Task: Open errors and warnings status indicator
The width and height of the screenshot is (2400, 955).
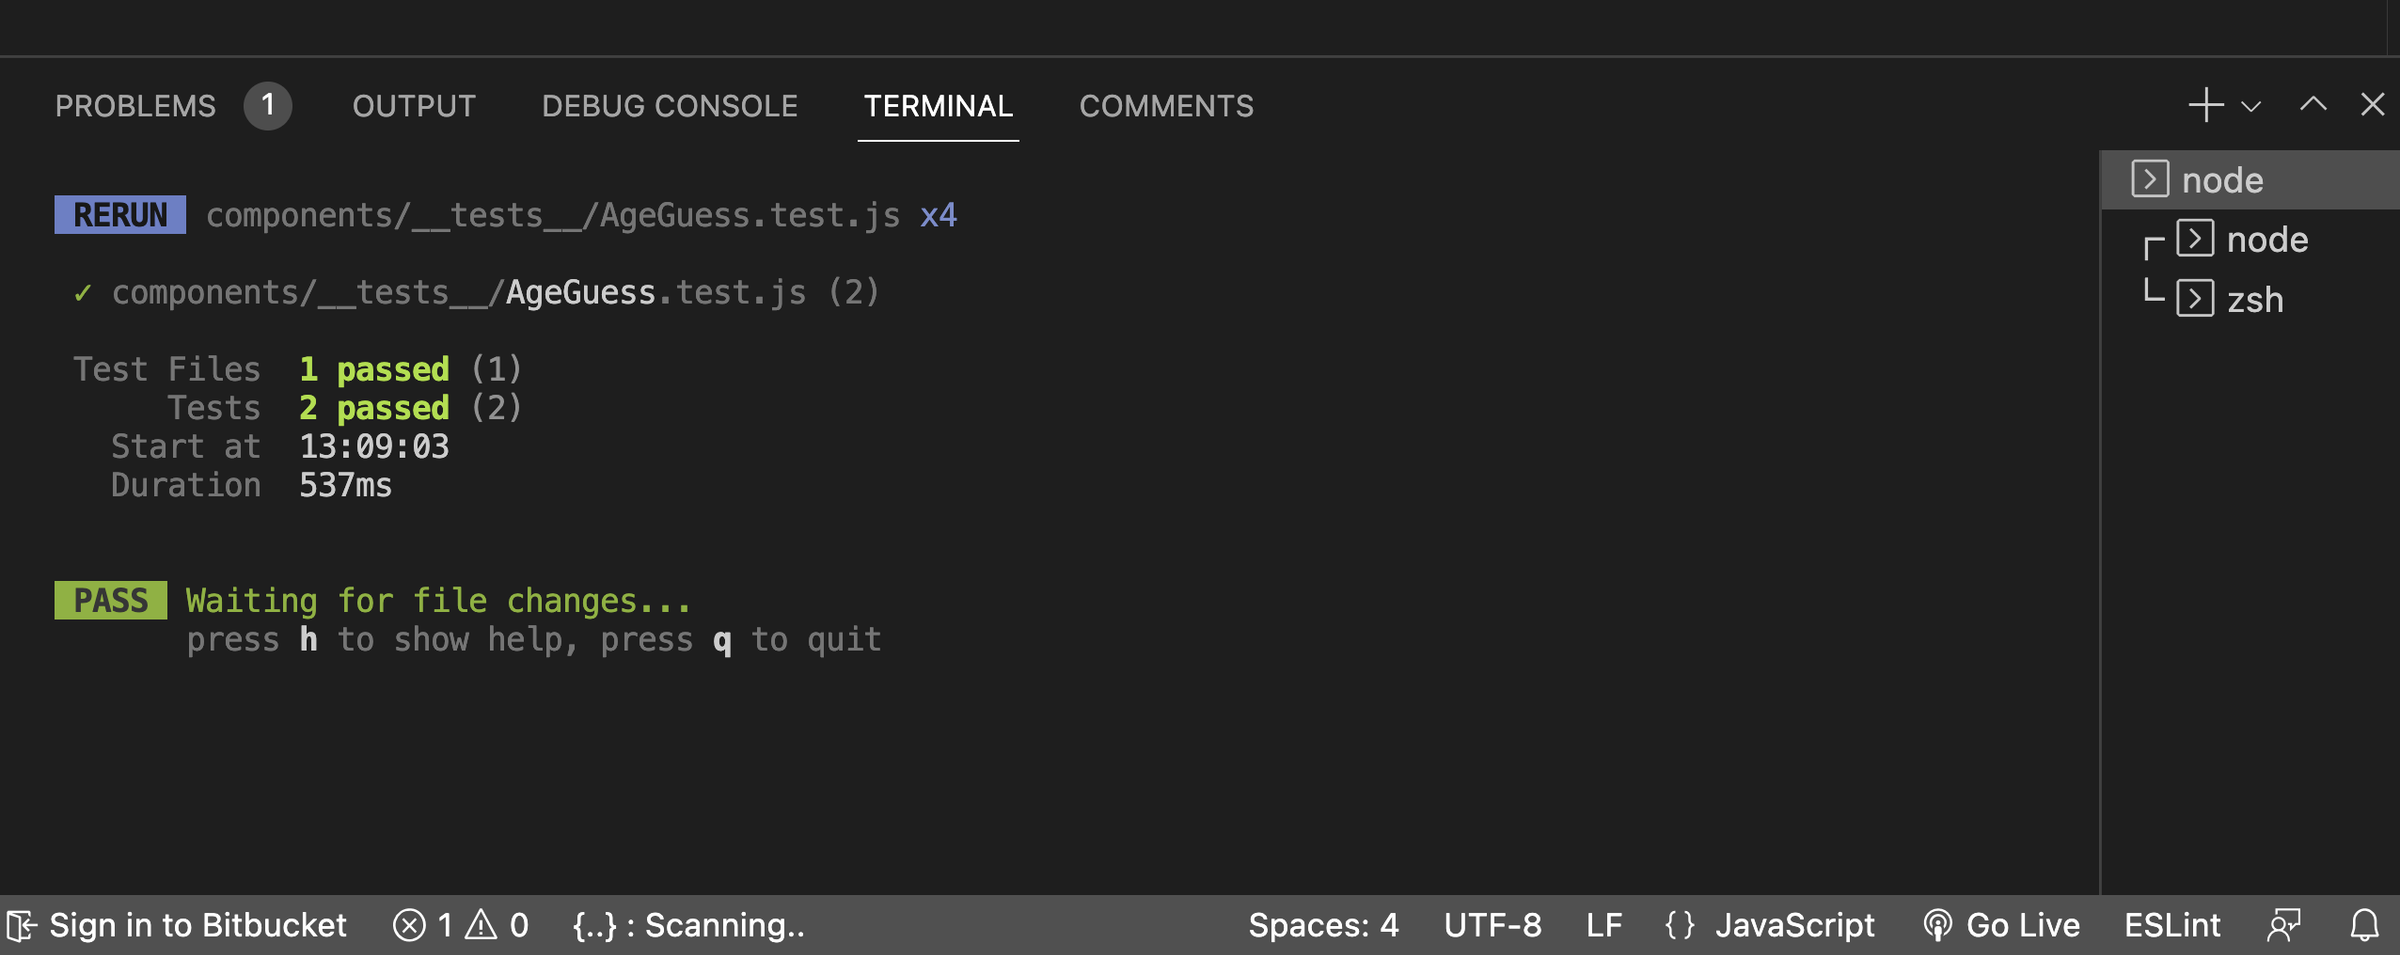Action: pos(461,925)
